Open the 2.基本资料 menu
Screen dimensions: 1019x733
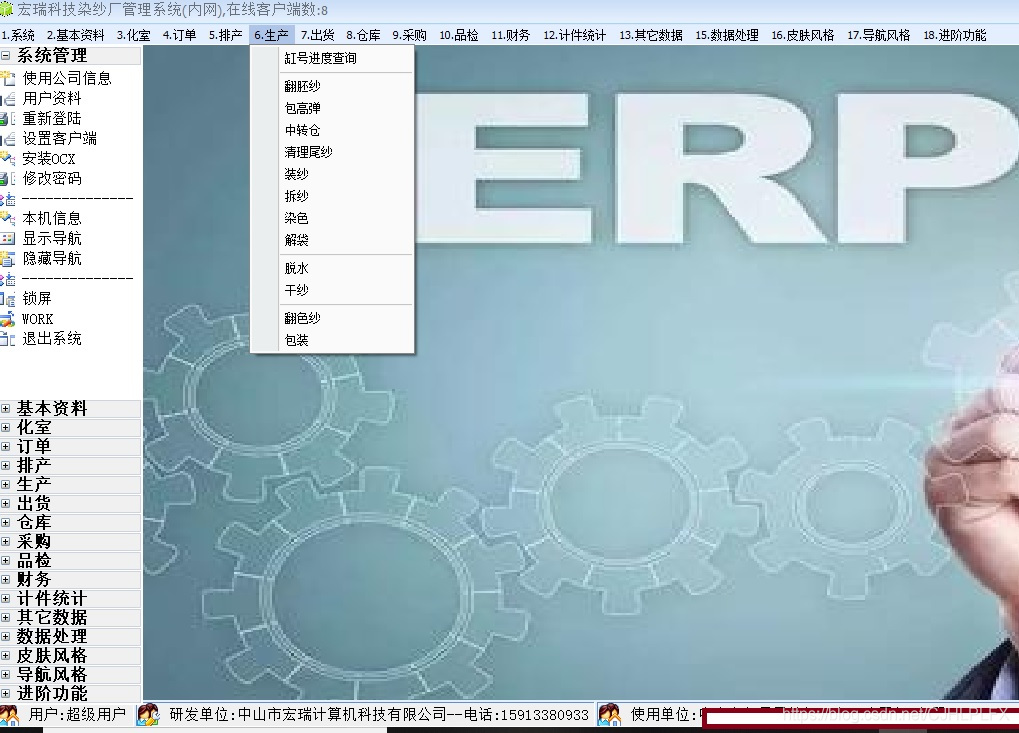75,35
